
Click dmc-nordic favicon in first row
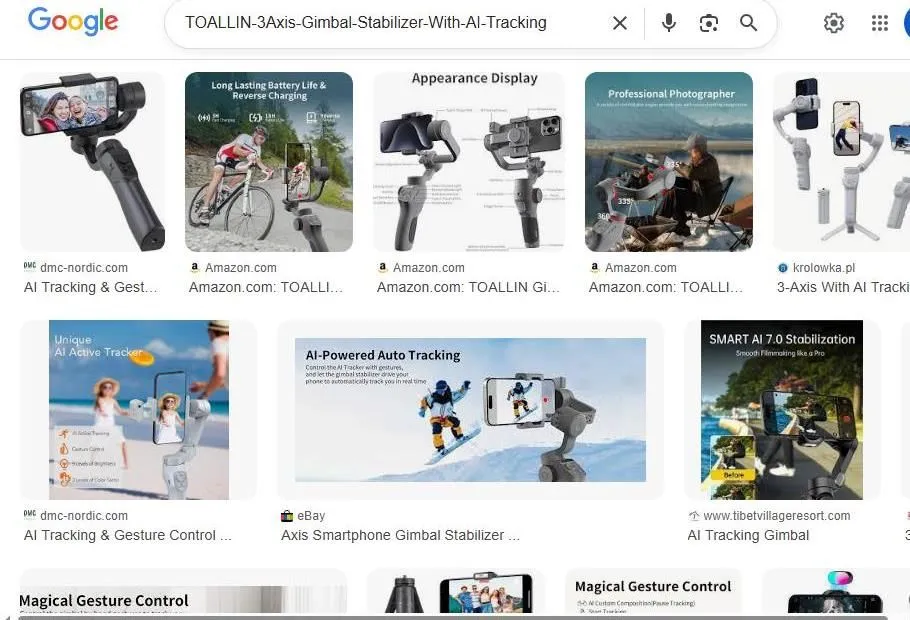tap(30, 266)
